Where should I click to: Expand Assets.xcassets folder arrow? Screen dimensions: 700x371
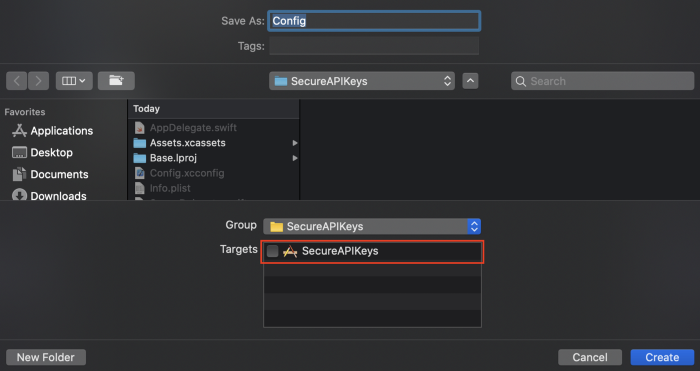click(x=295, y=143)
